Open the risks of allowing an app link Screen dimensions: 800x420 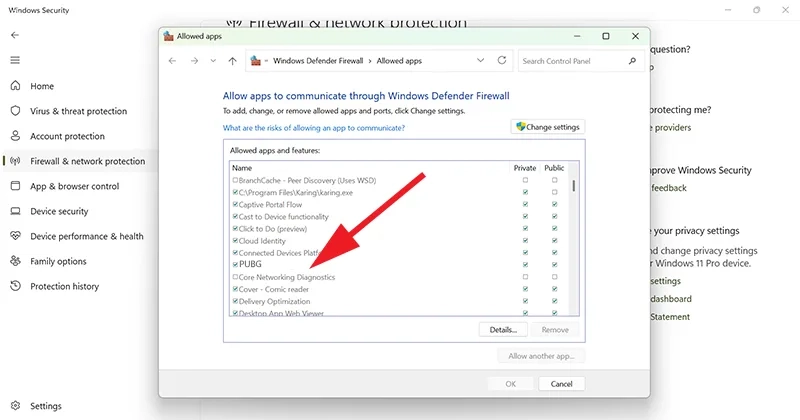tap(313, 128)
